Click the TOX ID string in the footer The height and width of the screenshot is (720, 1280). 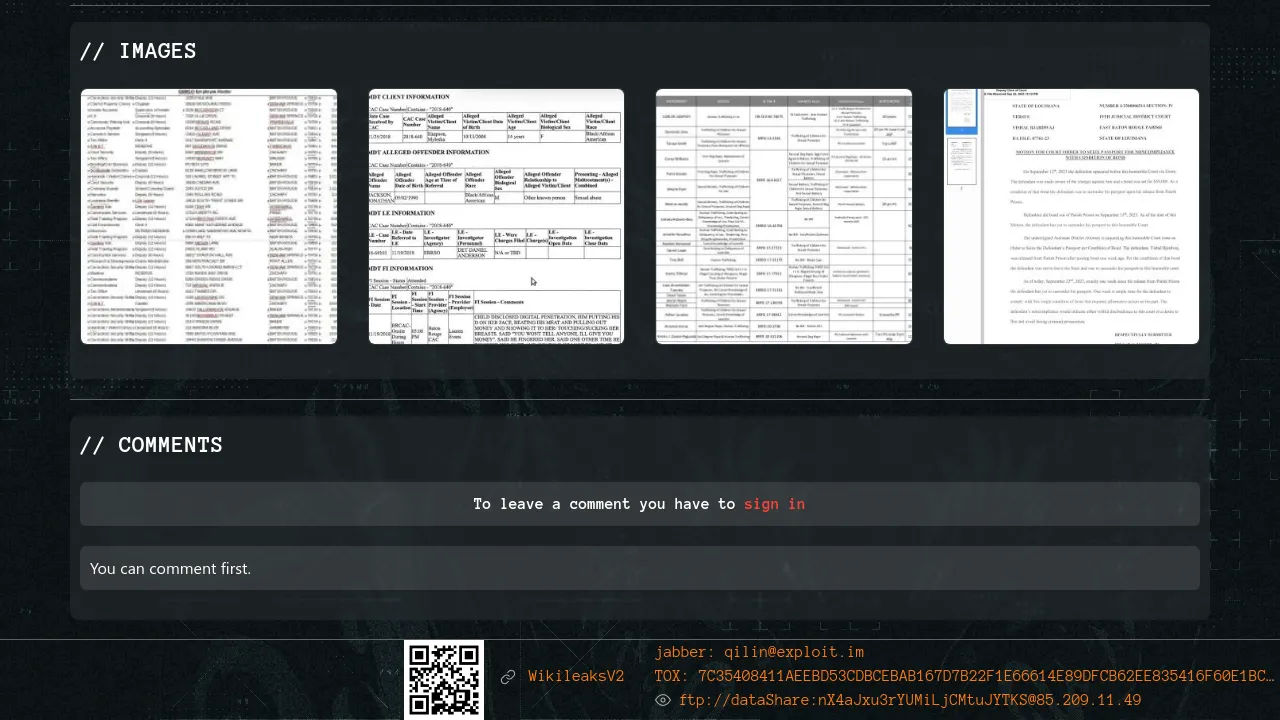985,676
